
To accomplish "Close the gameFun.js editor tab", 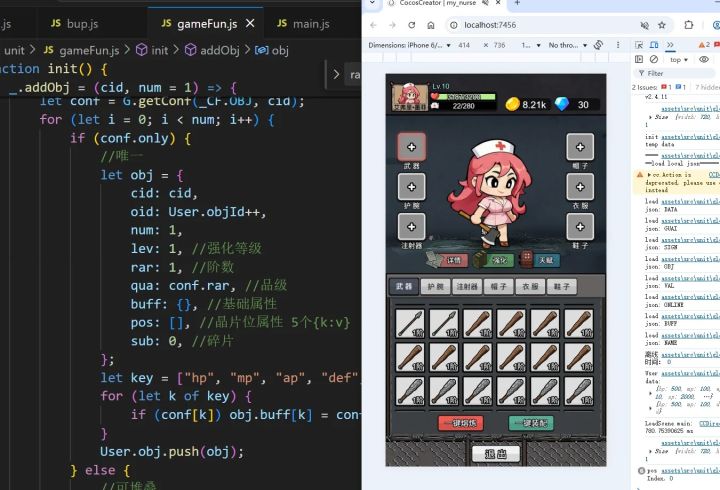I will point(250,23).
